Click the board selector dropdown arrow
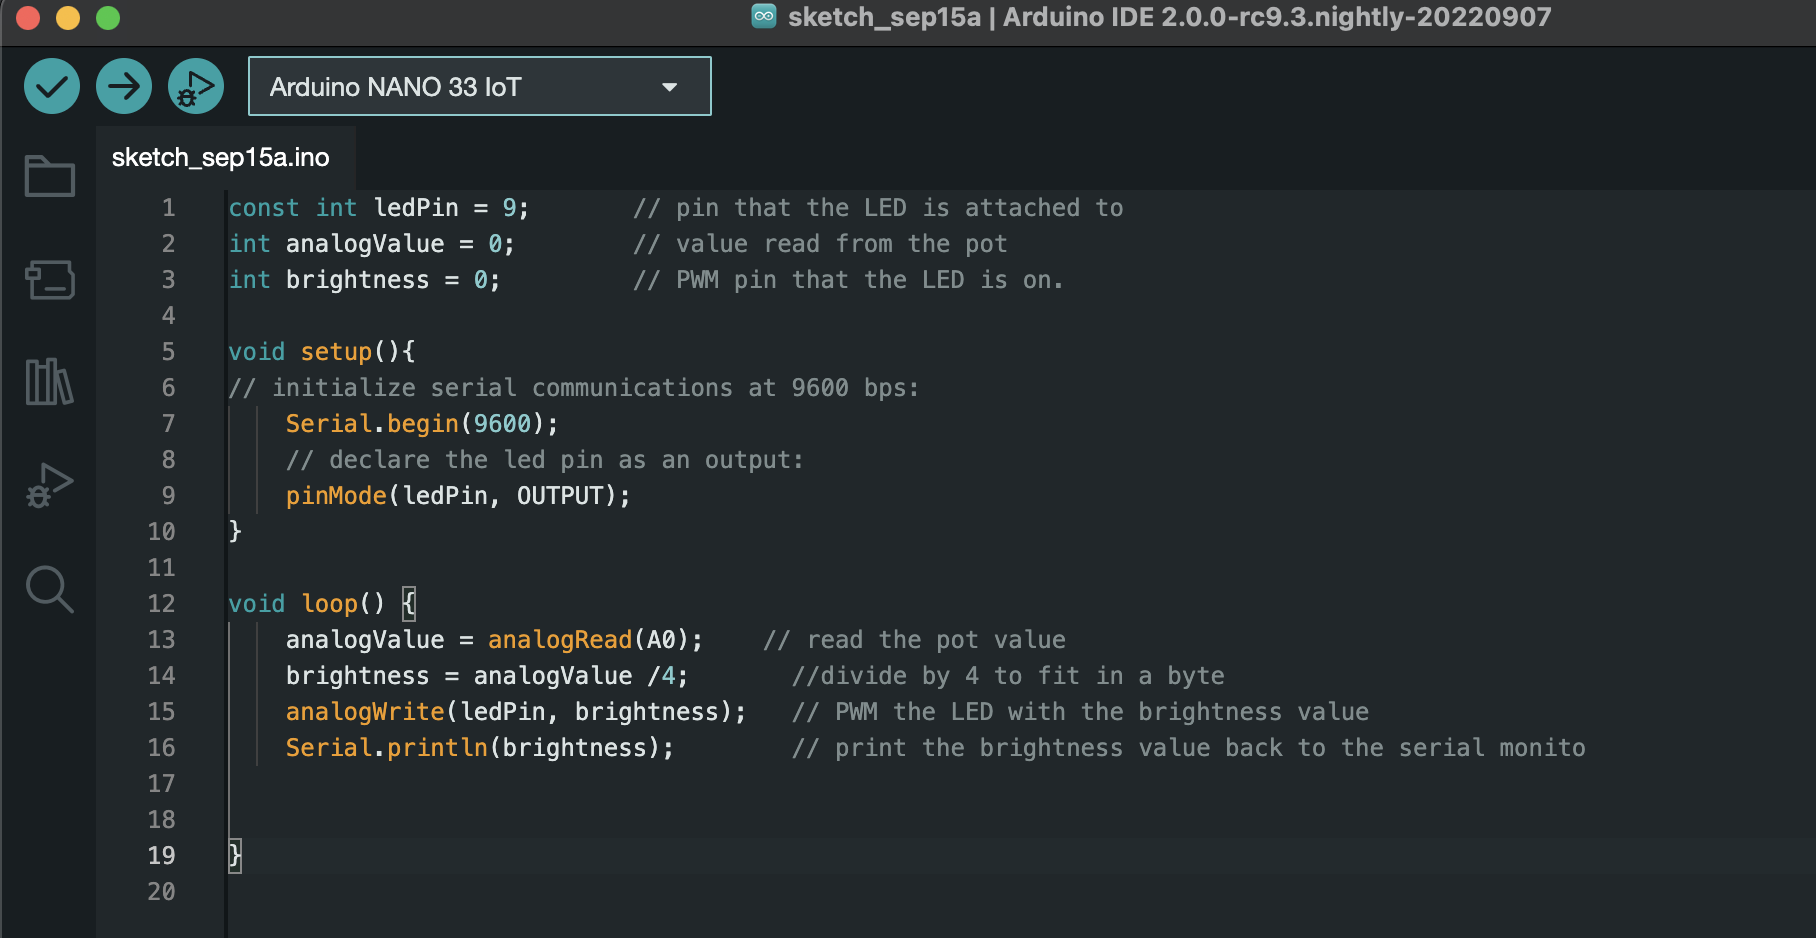Screen dimensions: 1816x938 coord(670,87)
